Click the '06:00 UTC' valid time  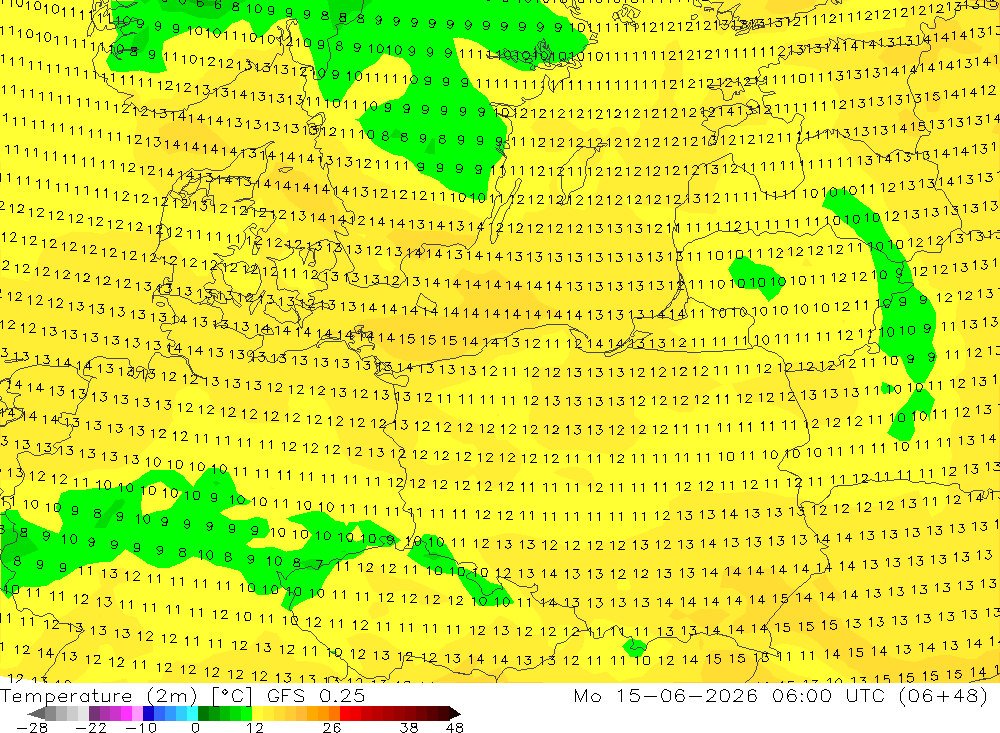click(830, 695)
